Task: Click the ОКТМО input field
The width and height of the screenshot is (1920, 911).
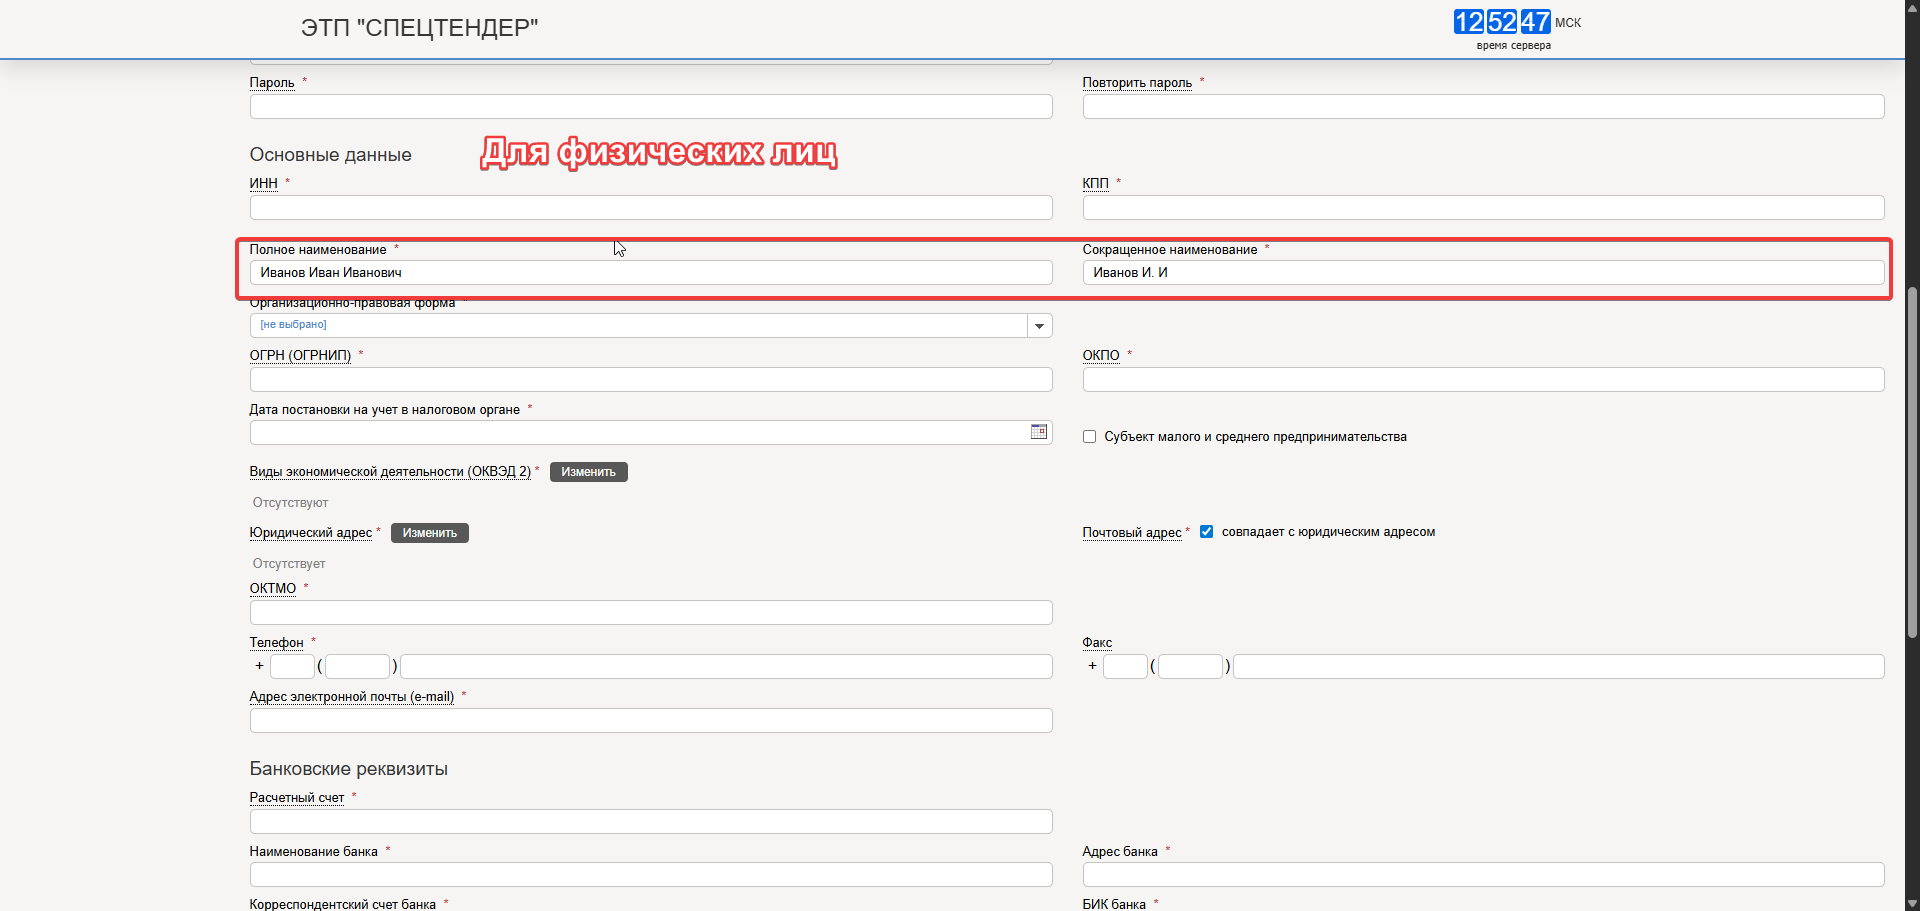Action: click(x=650, y=613)
